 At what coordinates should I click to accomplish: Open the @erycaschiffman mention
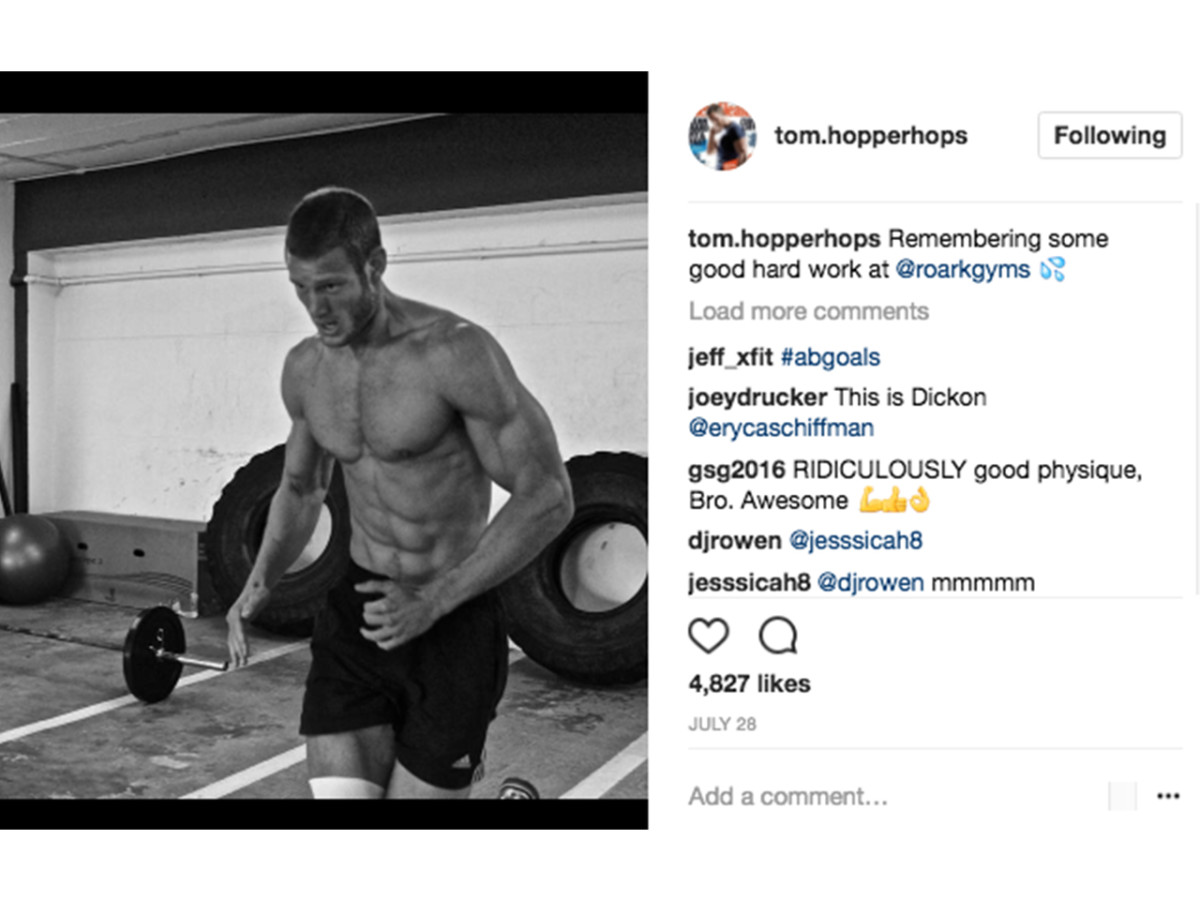[x=781, y=428]
